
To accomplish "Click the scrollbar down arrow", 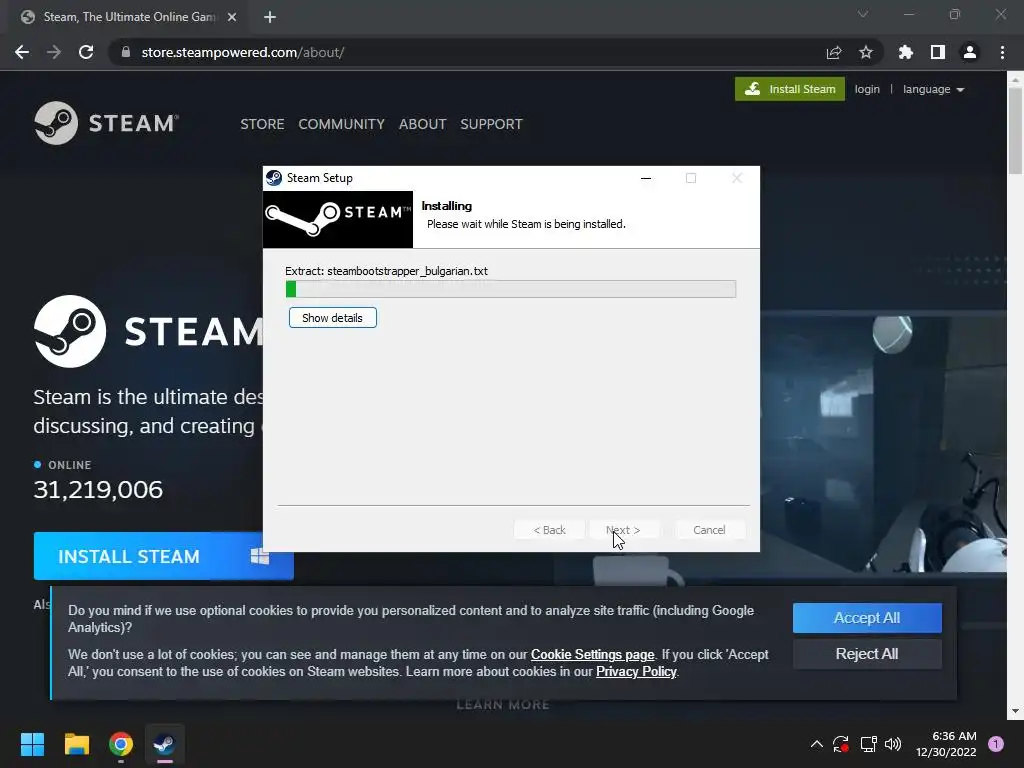I will 1015,711.
